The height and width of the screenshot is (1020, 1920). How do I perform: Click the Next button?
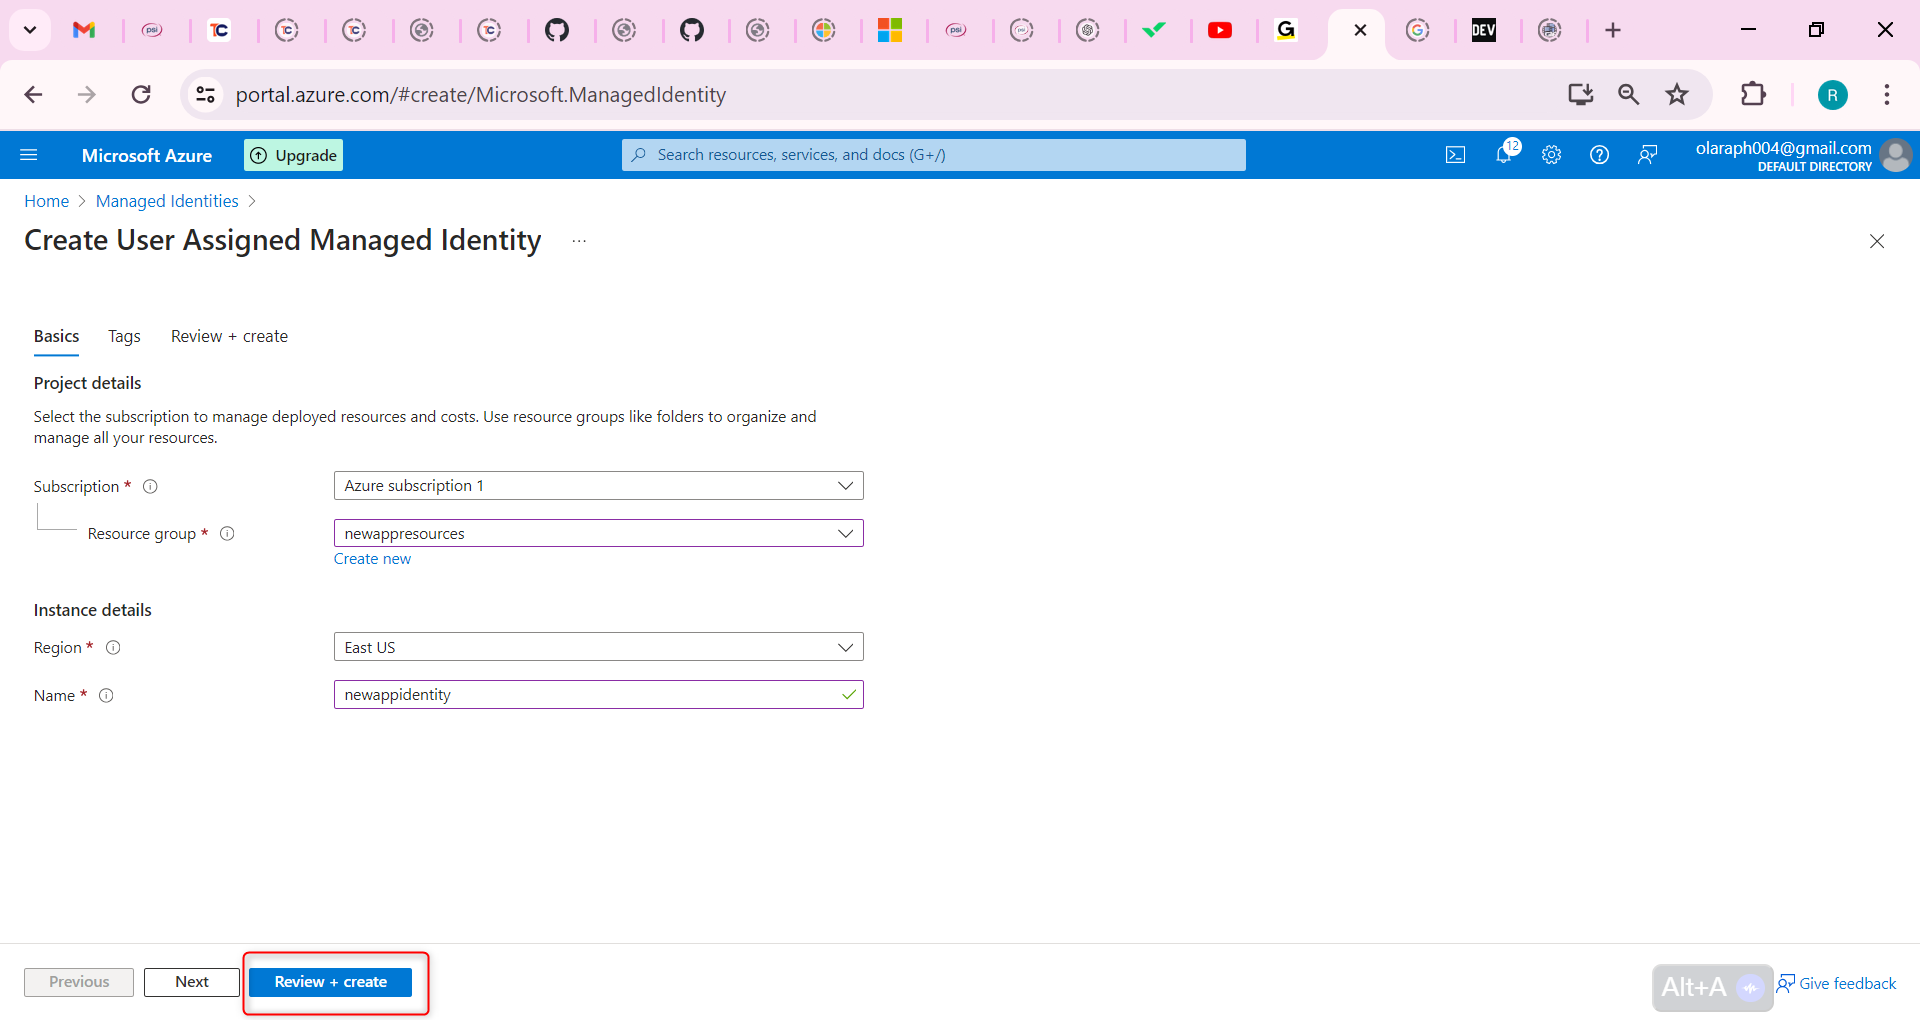point(191,982)
